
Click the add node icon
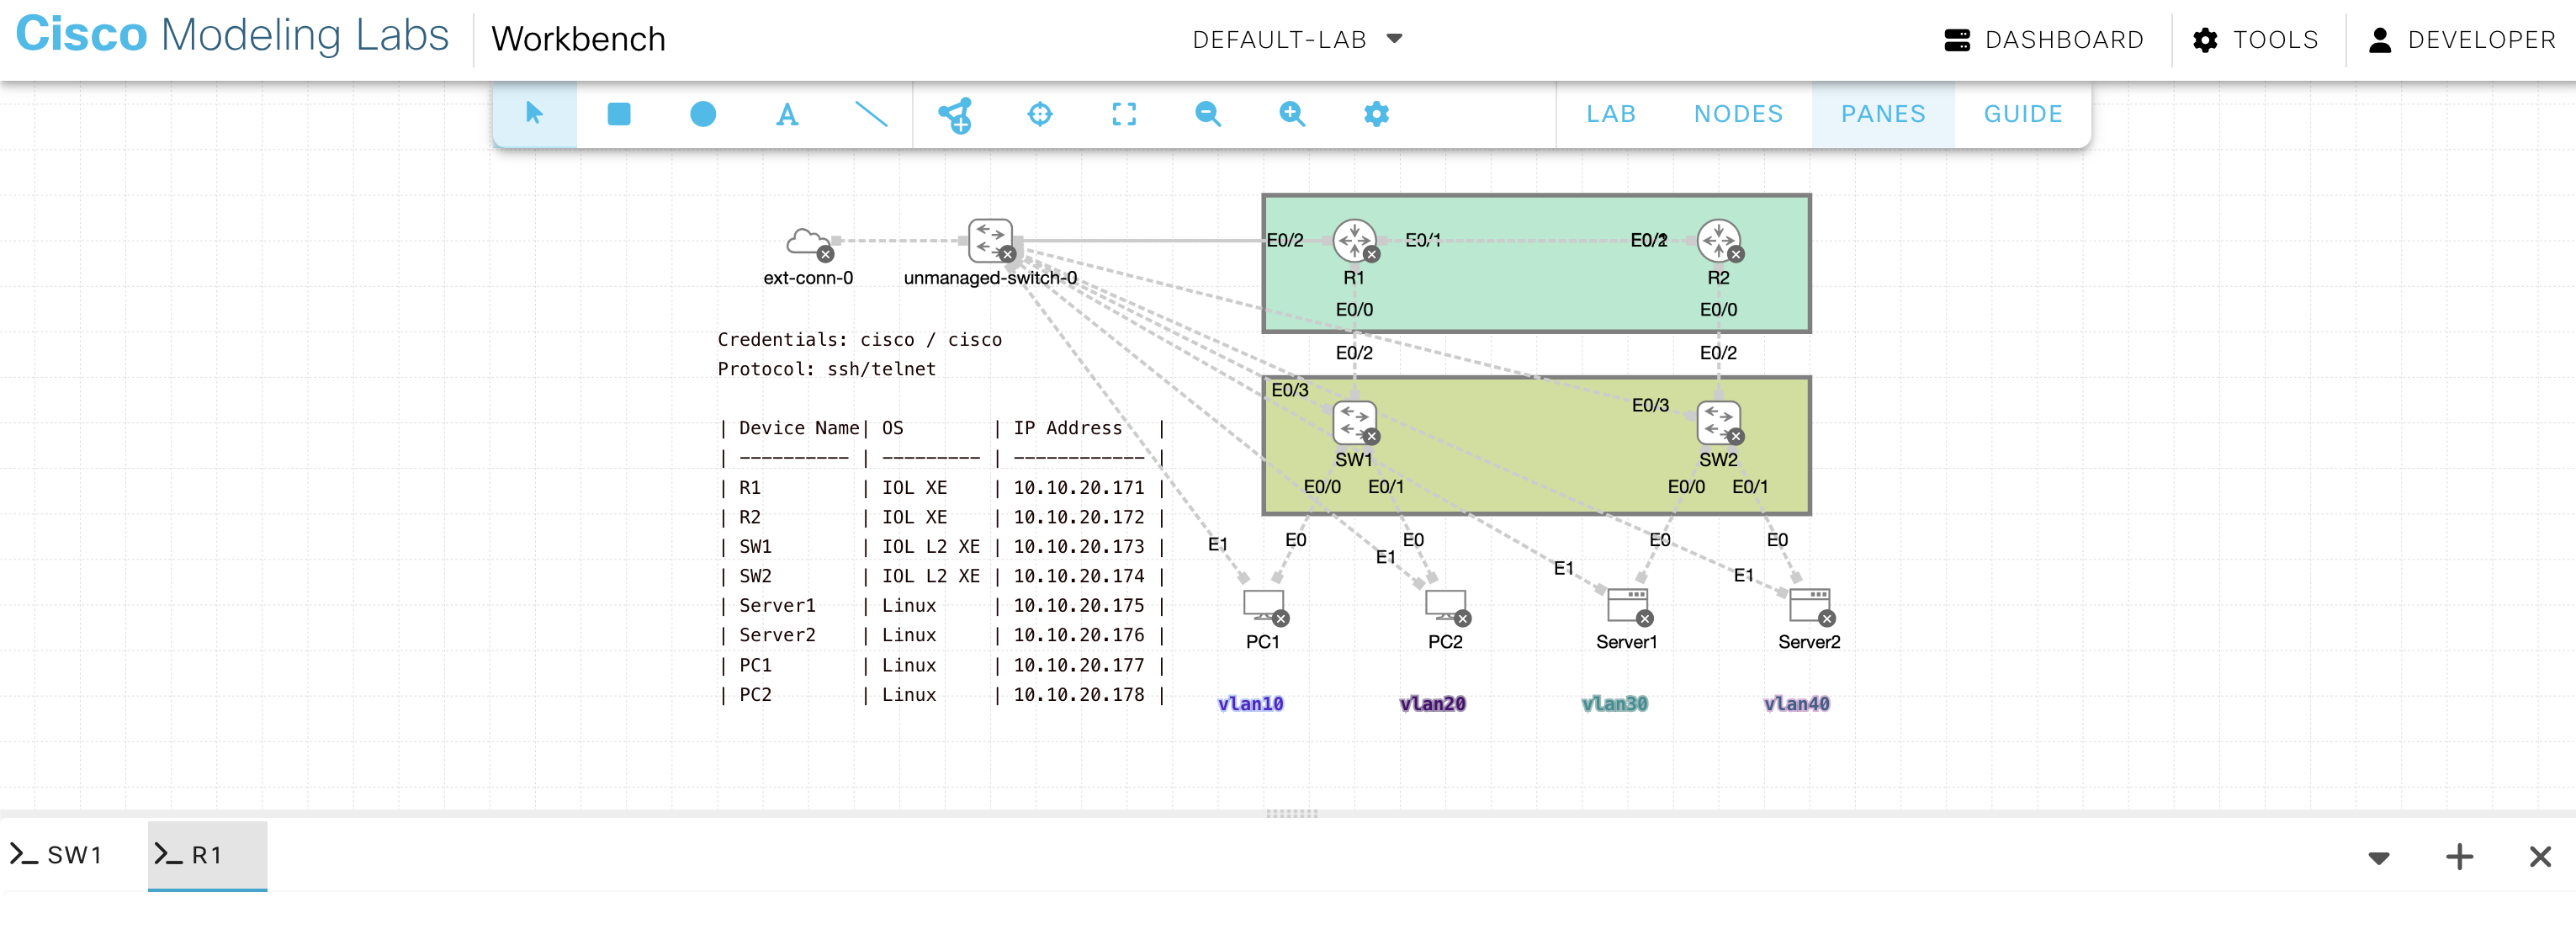point(956,115)
